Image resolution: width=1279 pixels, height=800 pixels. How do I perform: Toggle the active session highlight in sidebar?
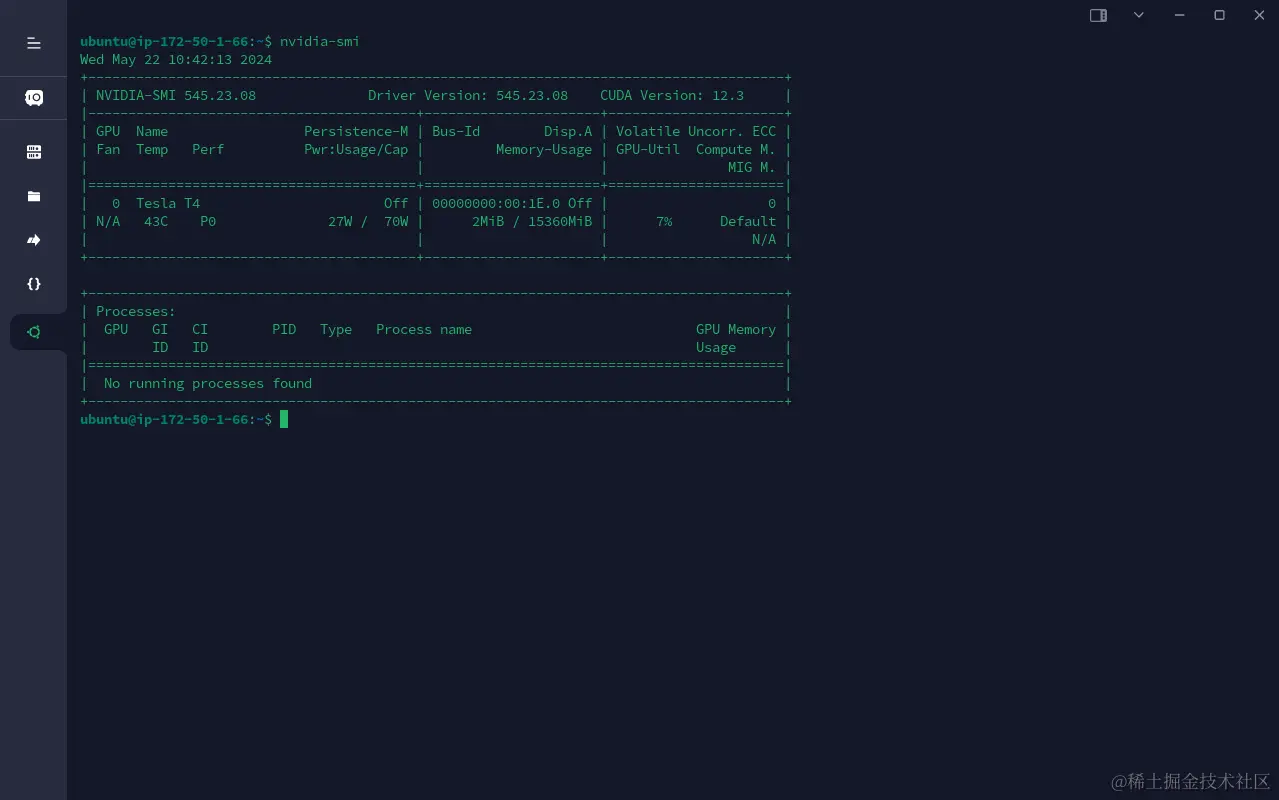[33, 331]
